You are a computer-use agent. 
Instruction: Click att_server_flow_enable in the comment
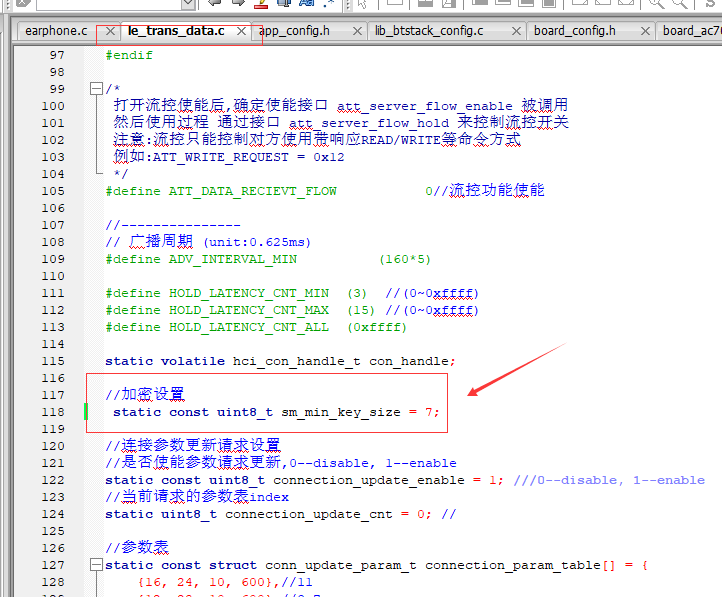coord(425,106)
